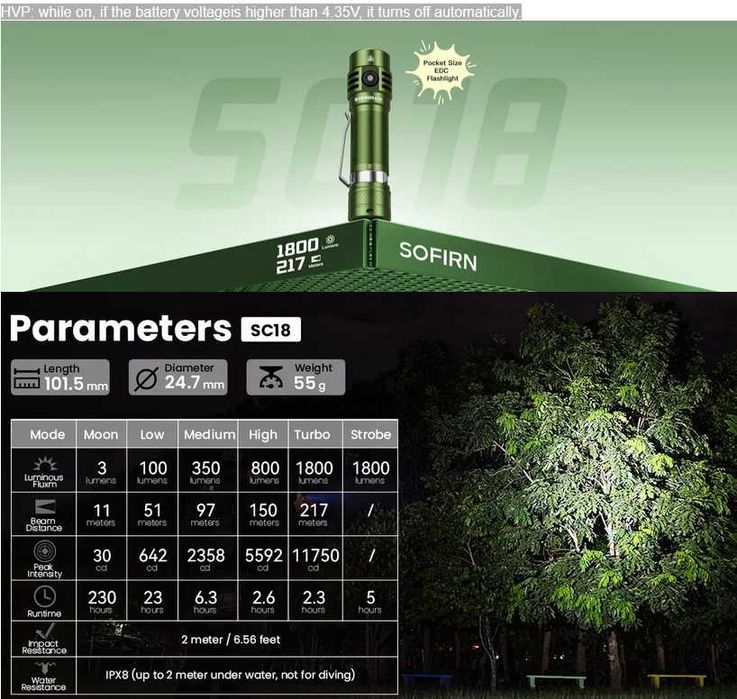Screen dimensions: 737x699
Task: Click the 30 cd peak intensity cell
Action: (x=102, y=559)
